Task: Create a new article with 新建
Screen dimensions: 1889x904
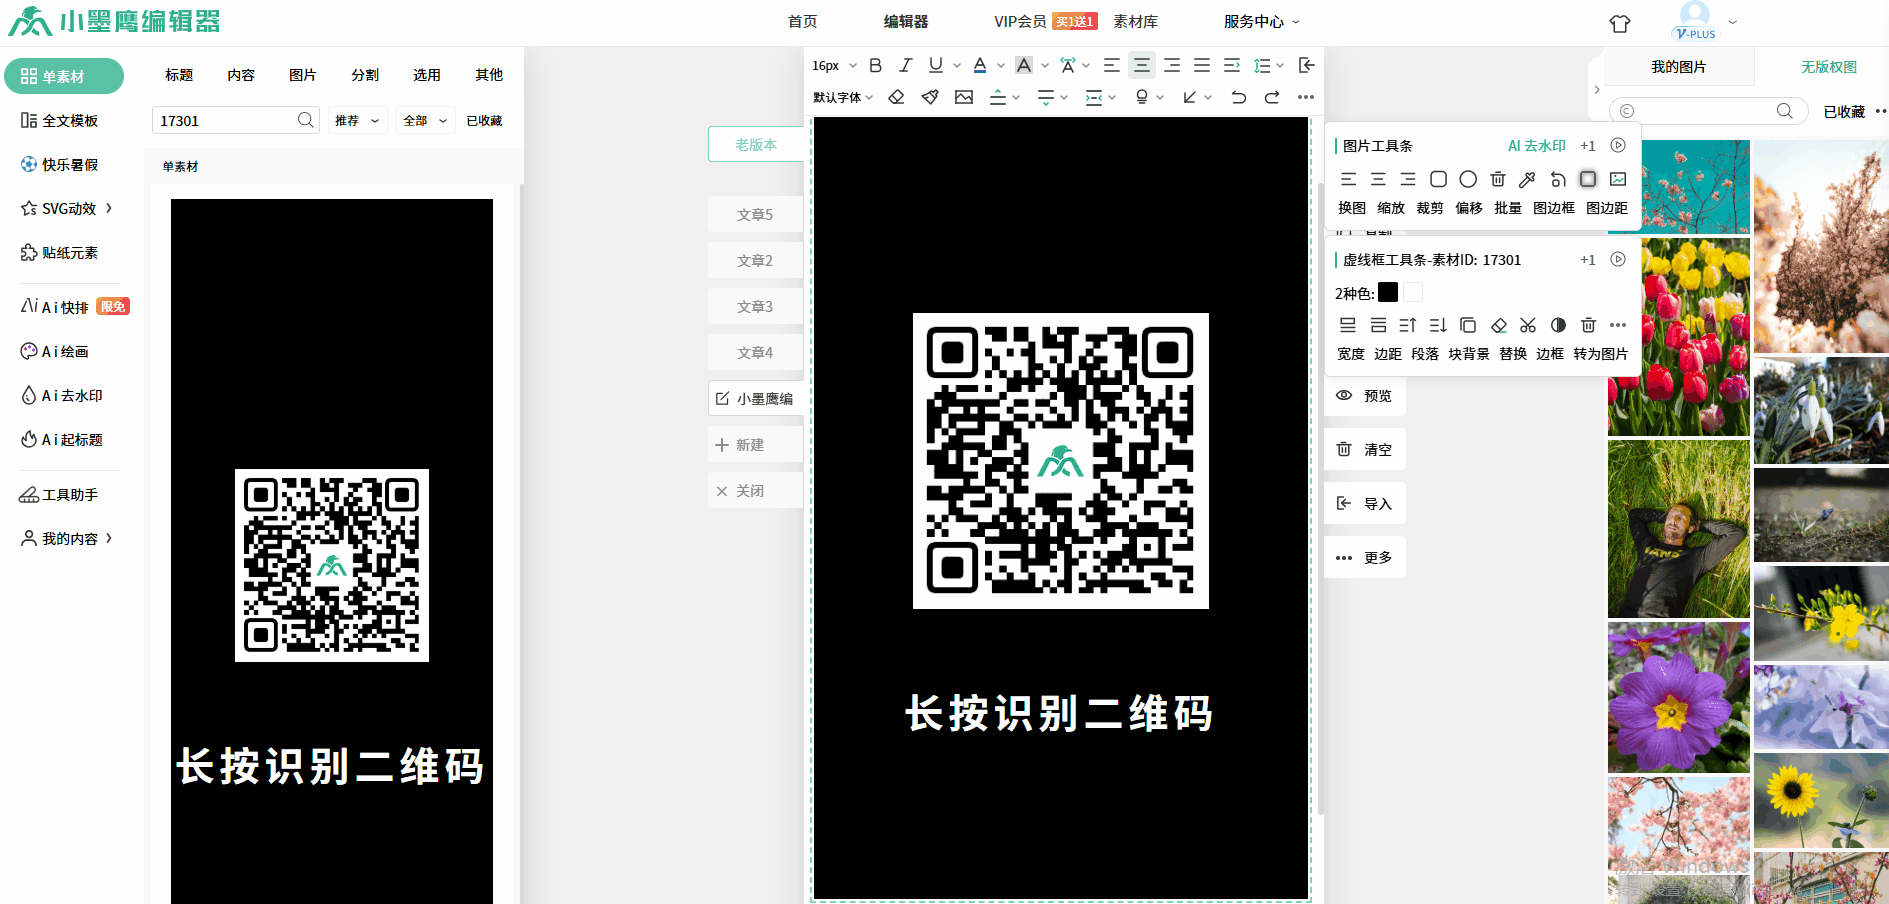Action: point(755,444)
